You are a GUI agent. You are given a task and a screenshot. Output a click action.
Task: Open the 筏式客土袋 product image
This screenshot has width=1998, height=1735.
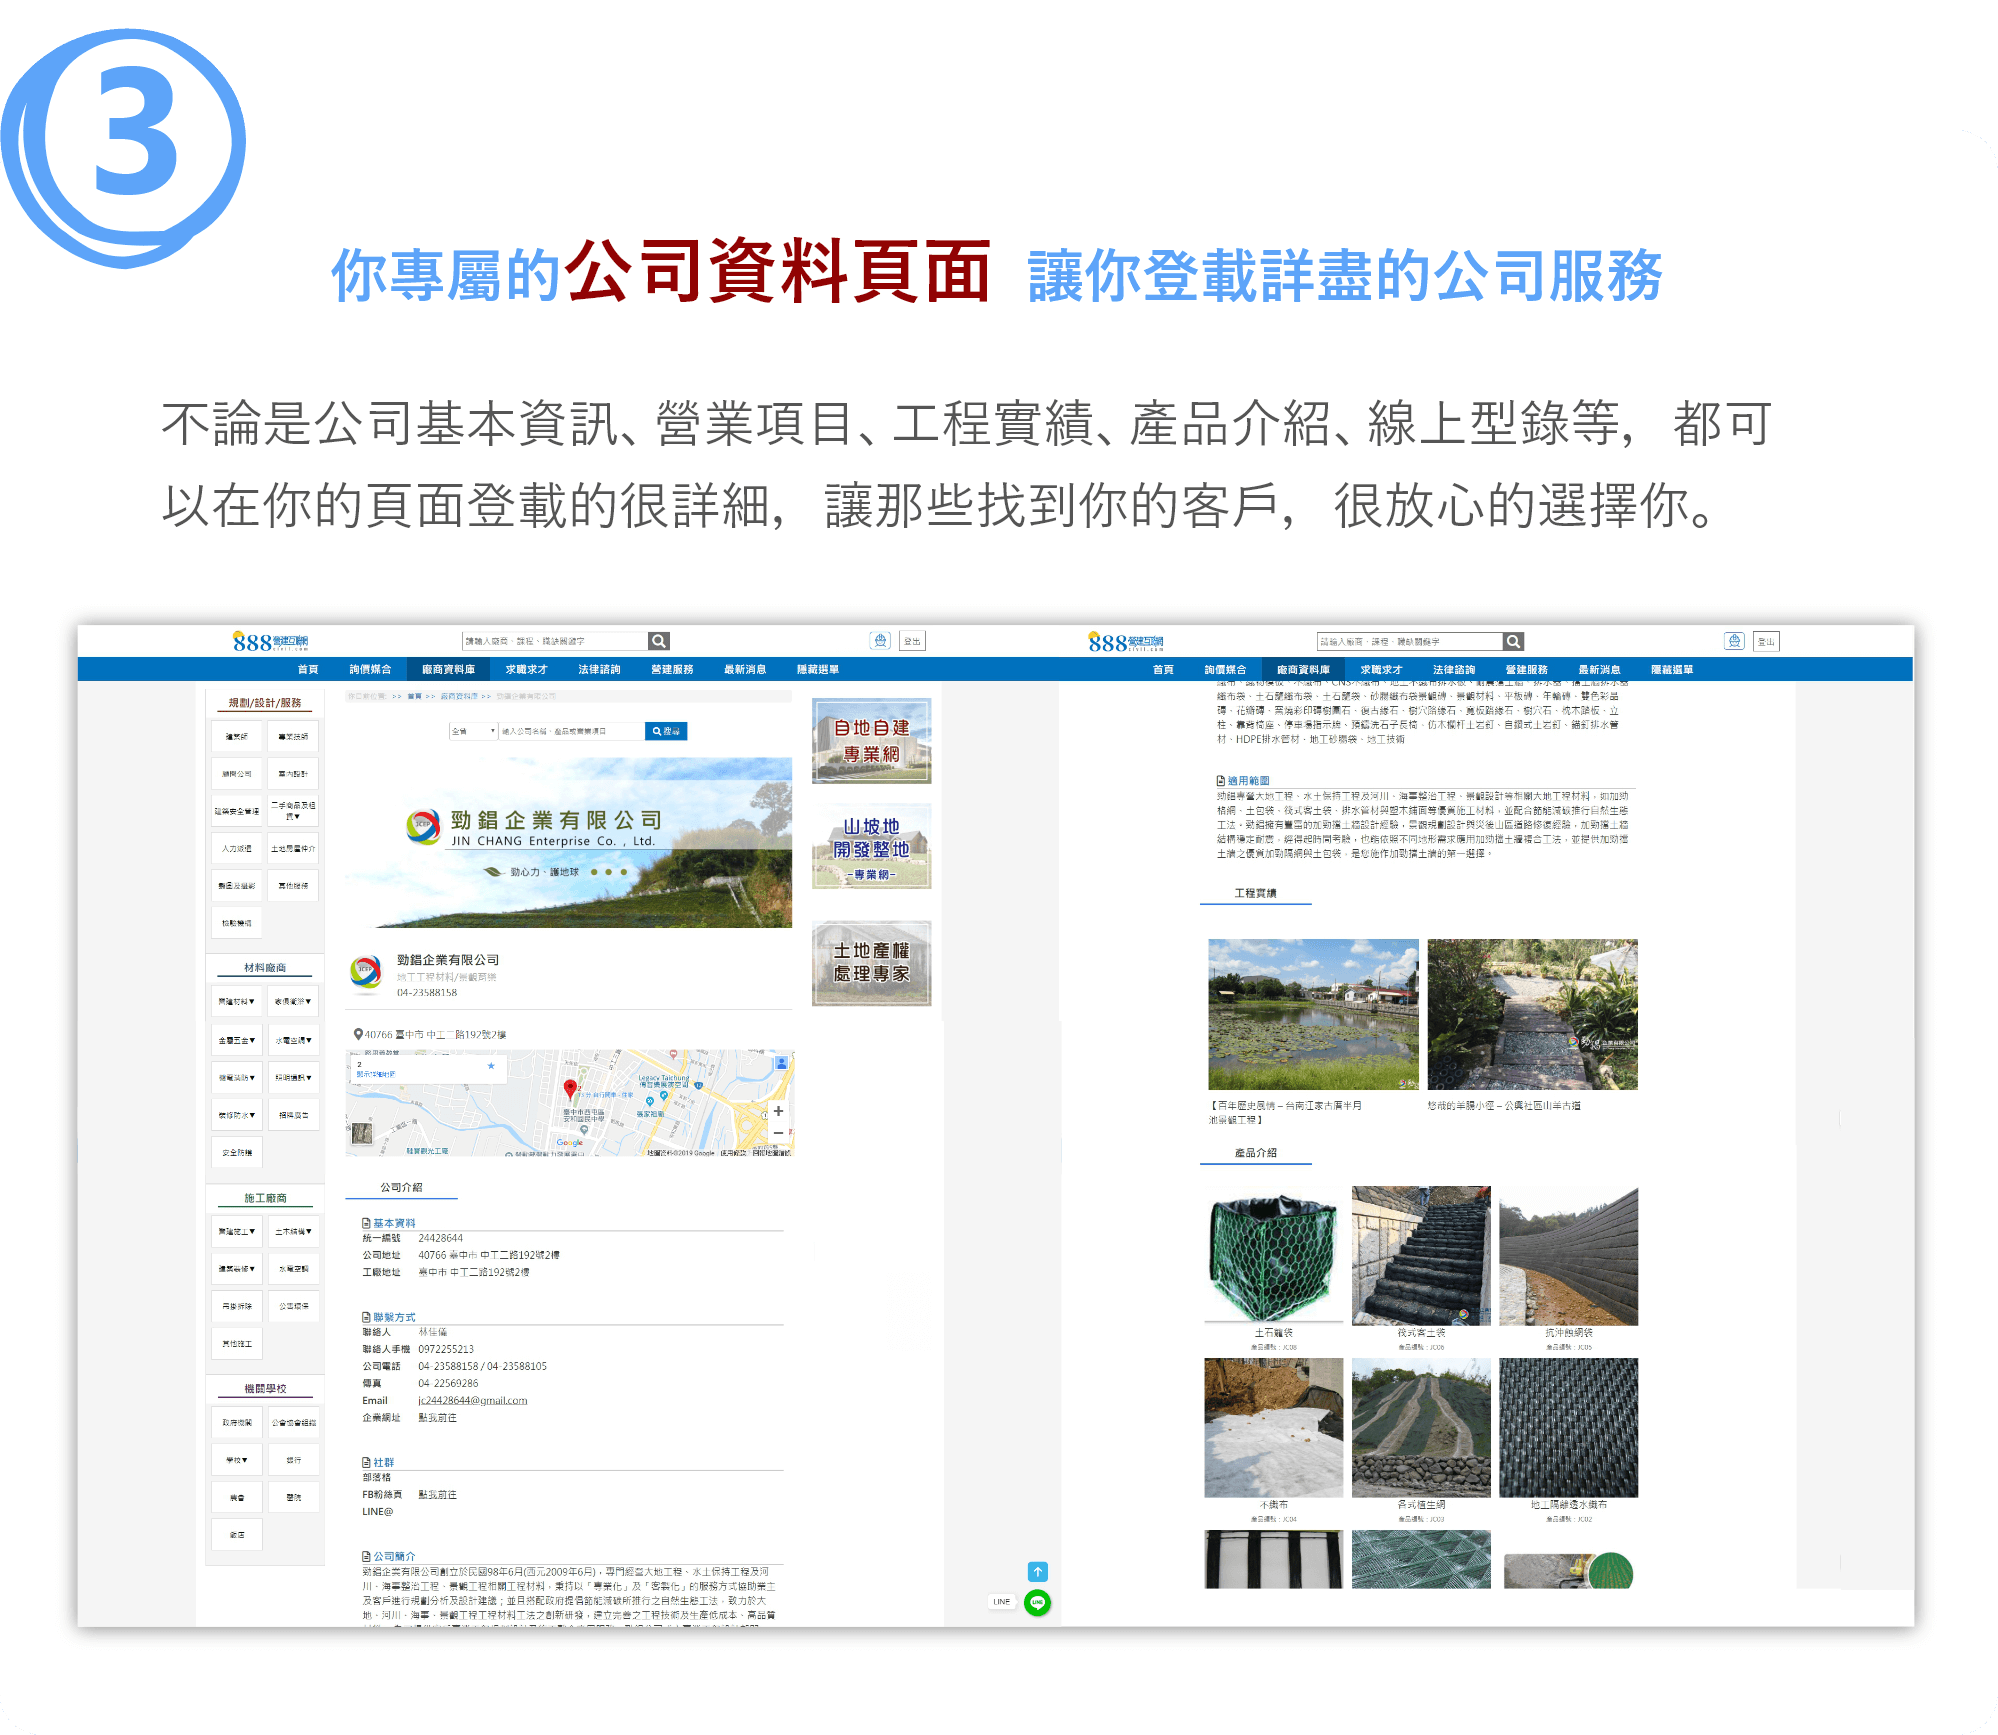point(1421,1256)
